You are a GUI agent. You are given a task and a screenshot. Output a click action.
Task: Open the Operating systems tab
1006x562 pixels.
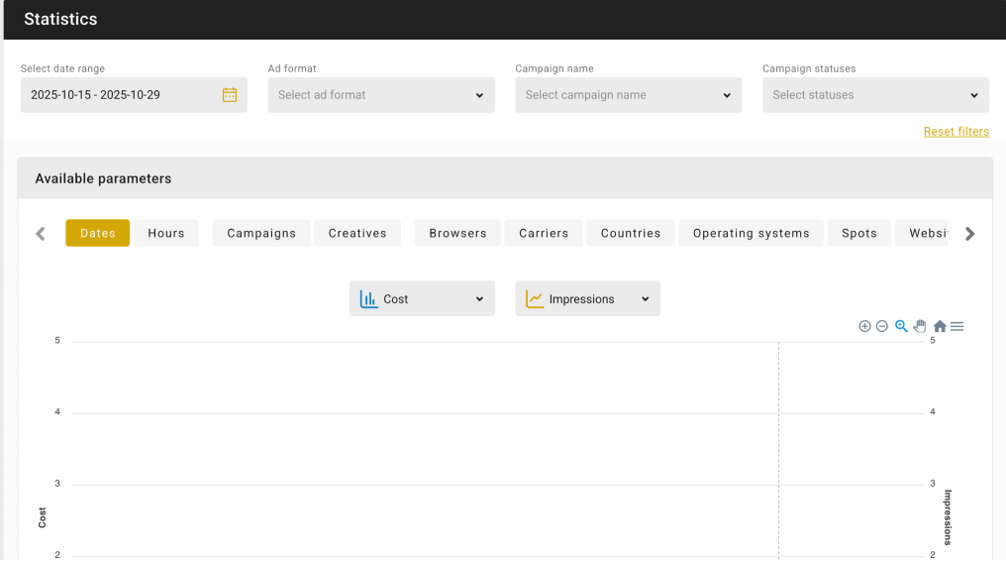click(751, 233)
